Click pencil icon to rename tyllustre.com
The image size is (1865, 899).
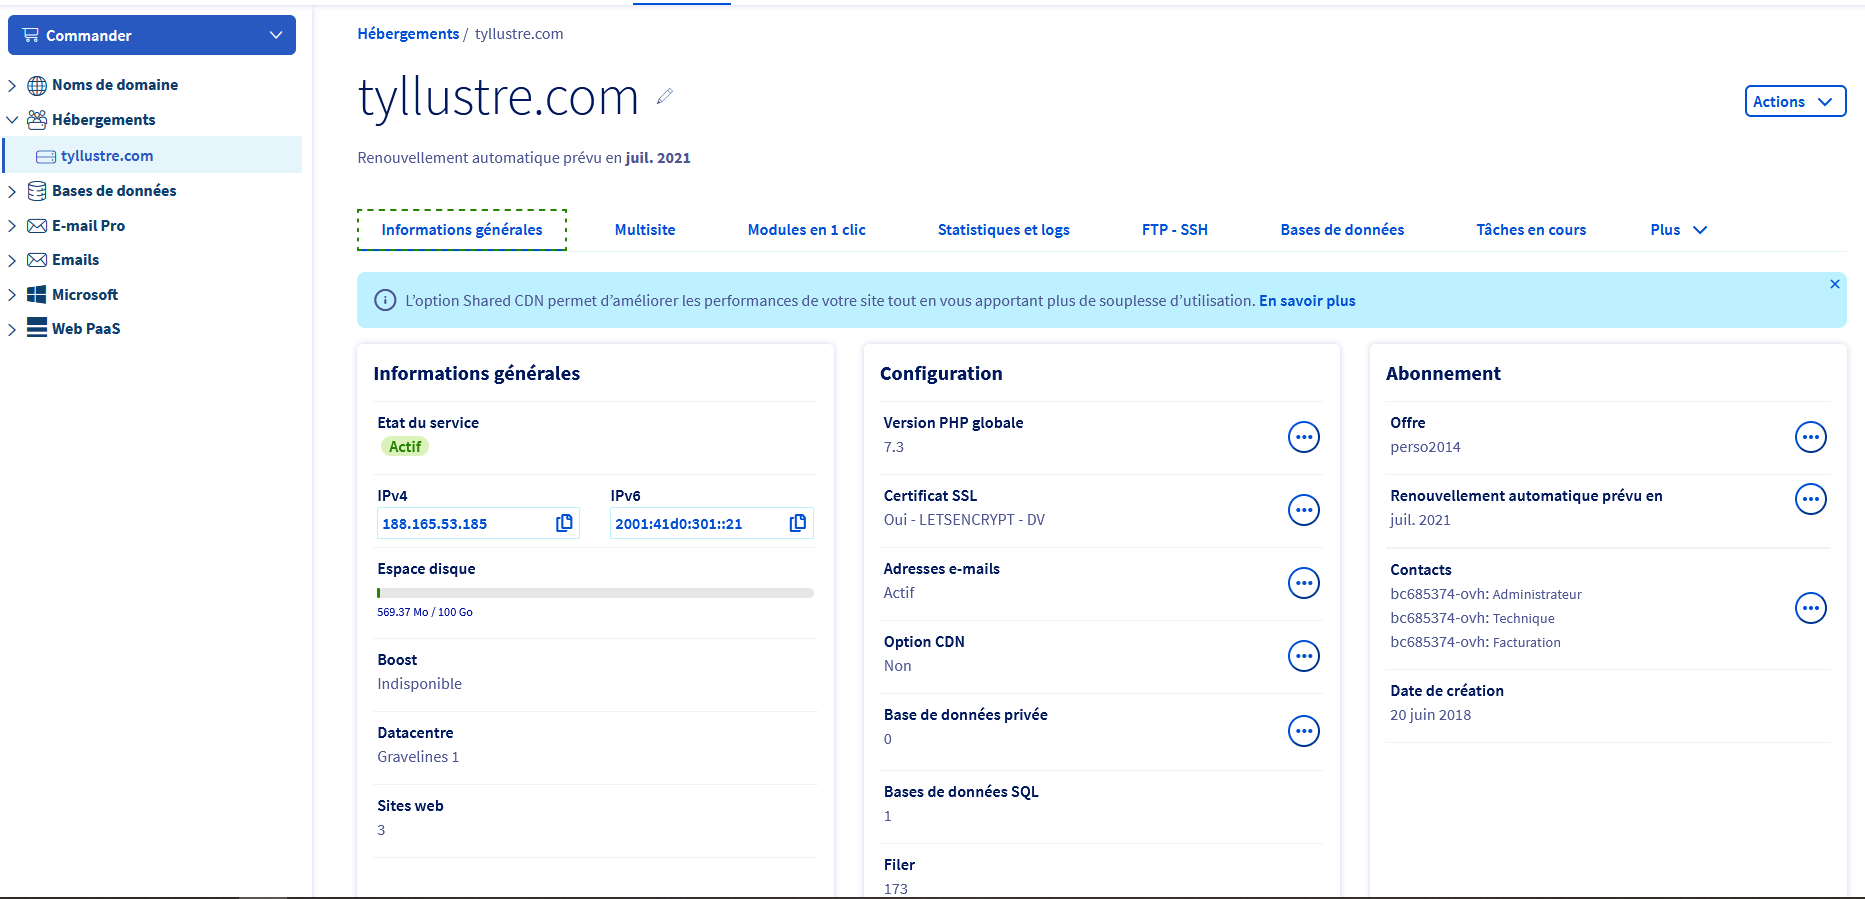click(664, 97)
